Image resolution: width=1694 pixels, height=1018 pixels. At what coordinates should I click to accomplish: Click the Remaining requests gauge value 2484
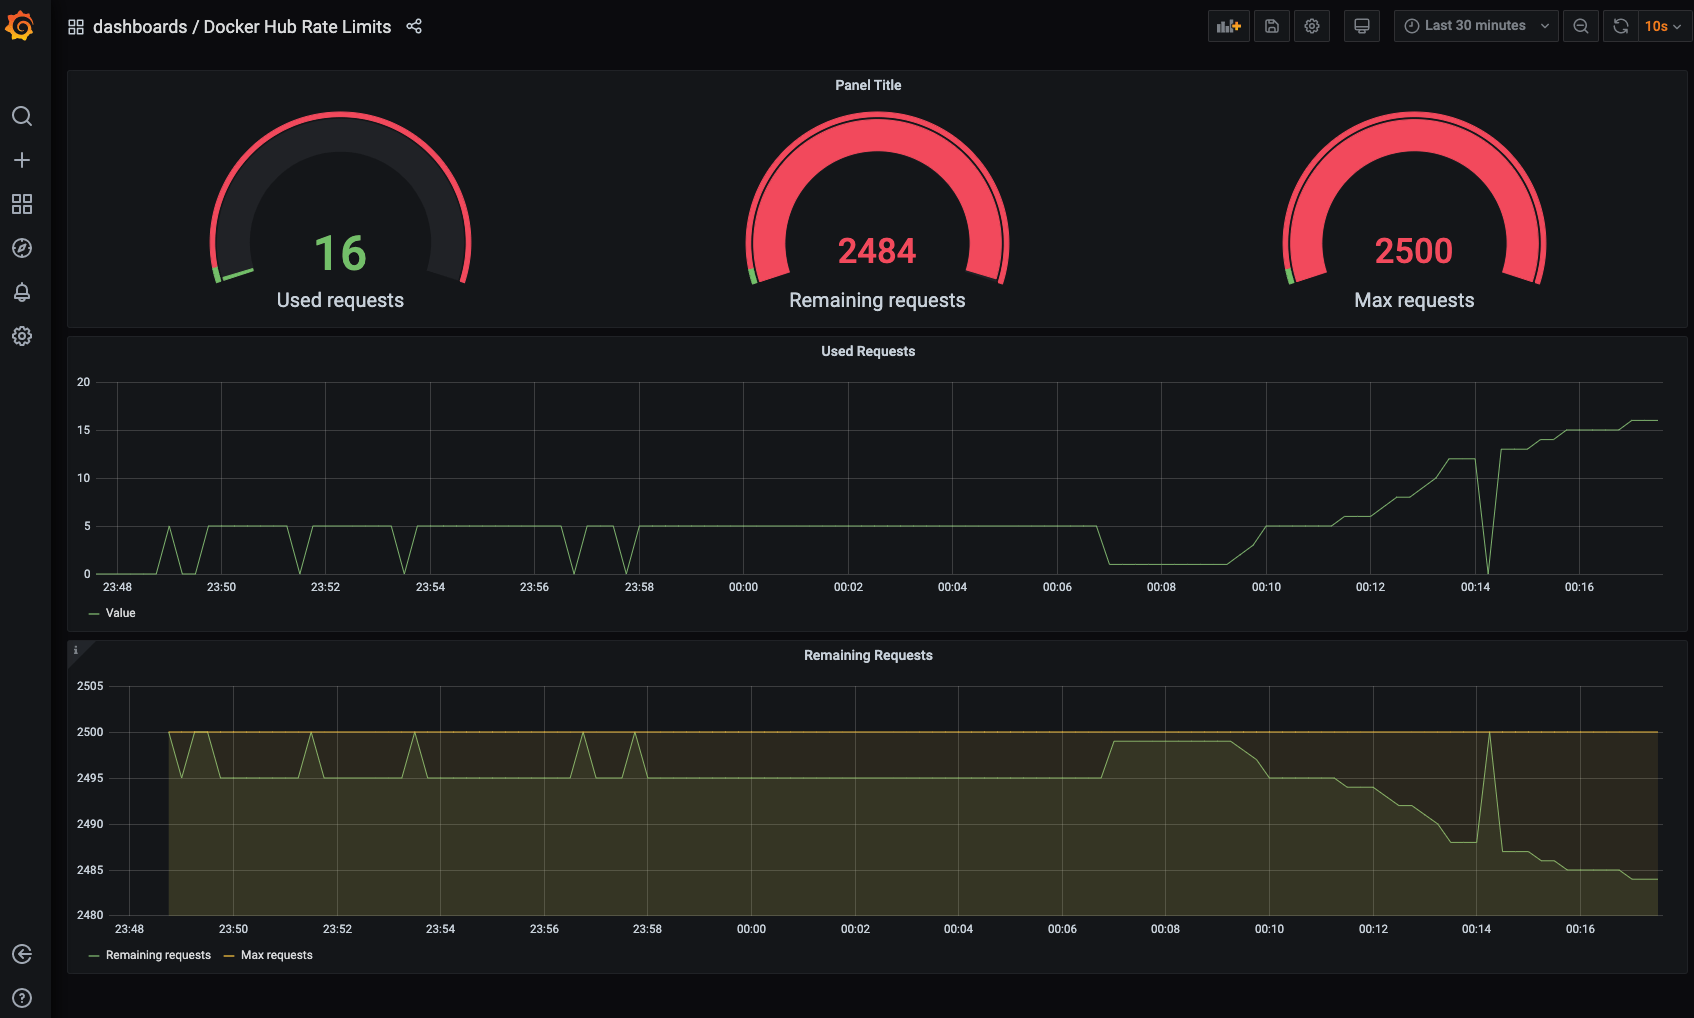[877, 251]
